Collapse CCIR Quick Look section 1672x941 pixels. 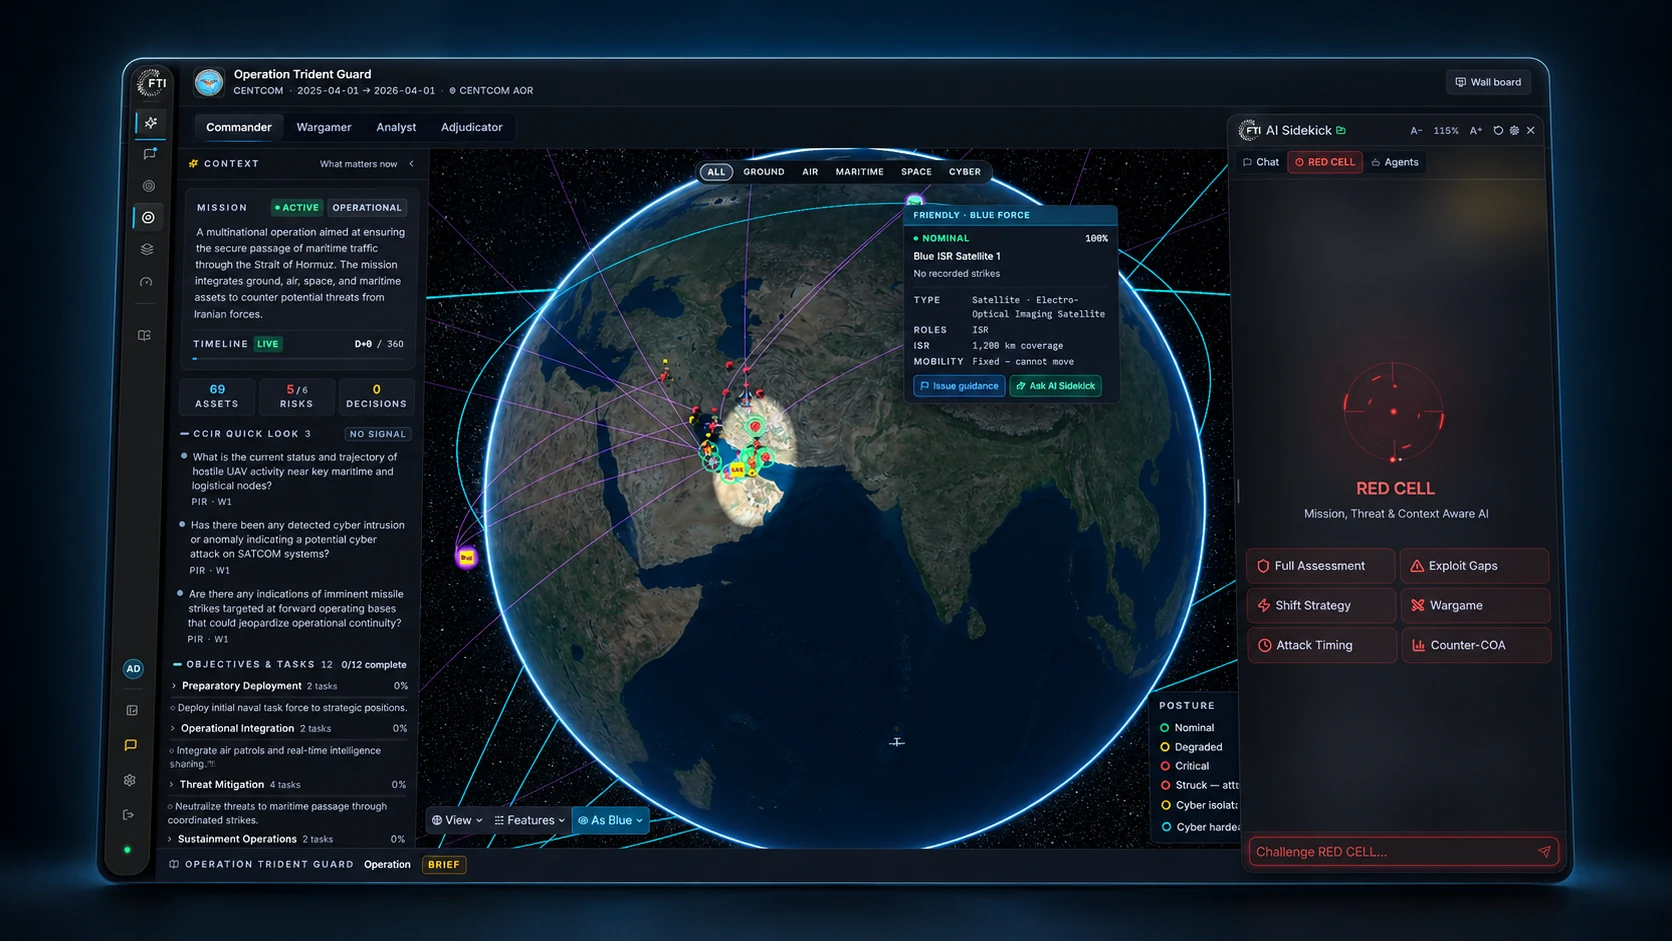184,434
